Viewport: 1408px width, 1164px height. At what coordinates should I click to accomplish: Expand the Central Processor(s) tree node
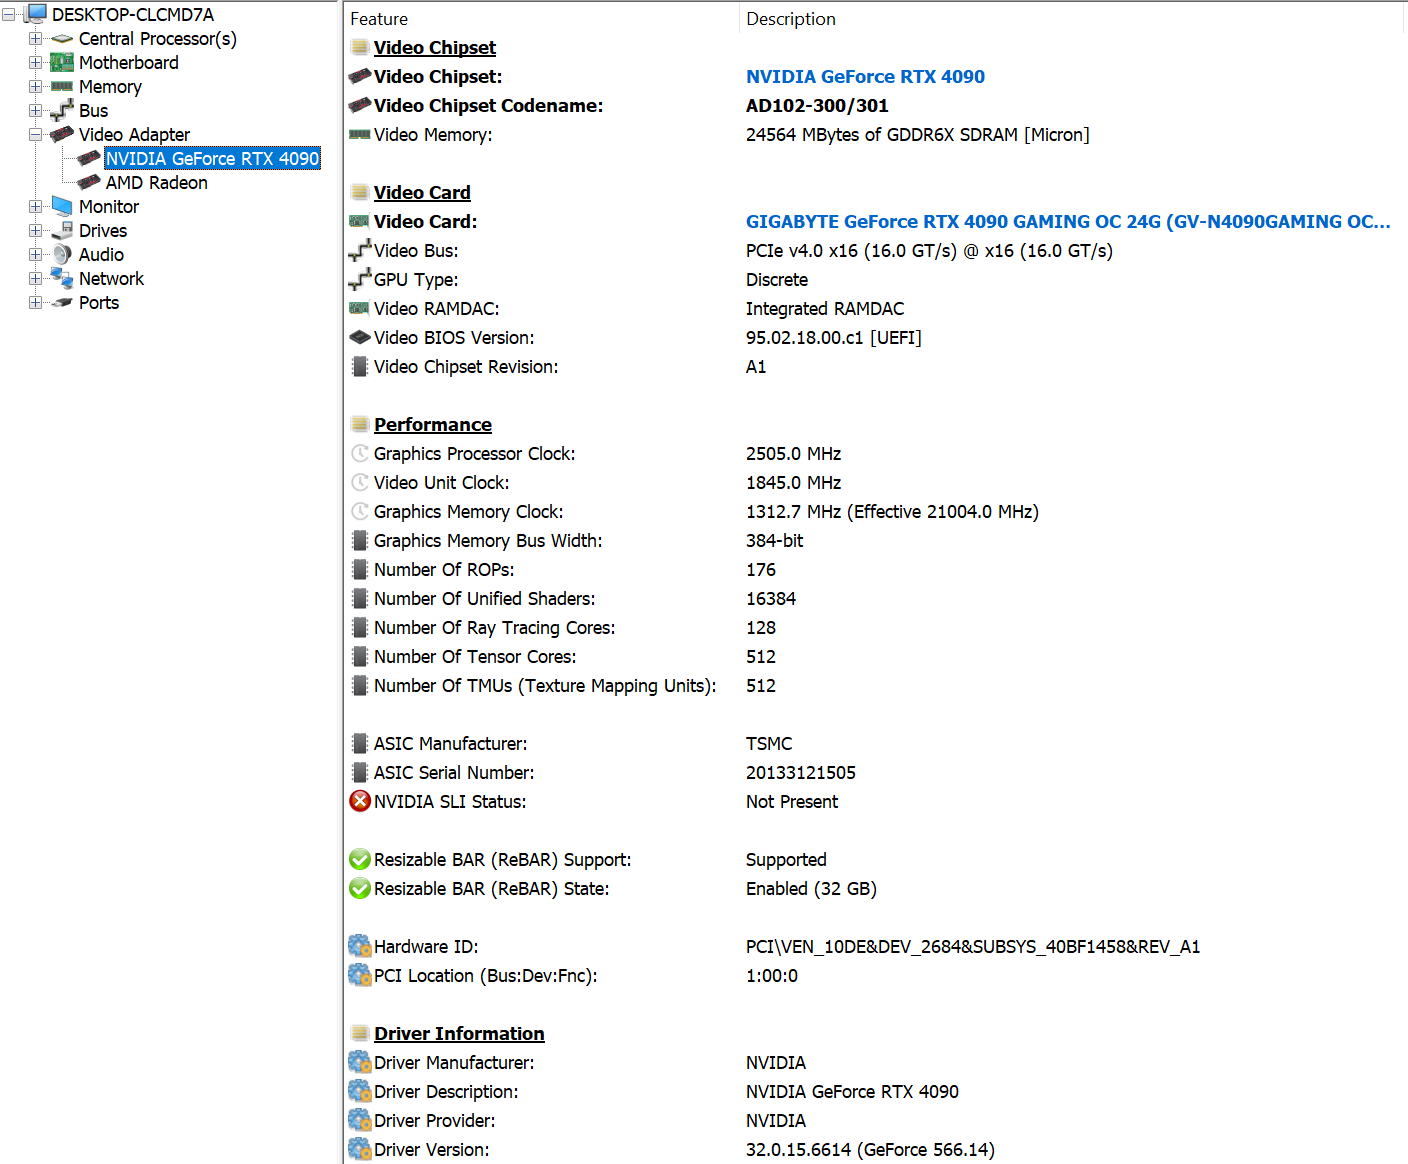(x=35, y=39)
